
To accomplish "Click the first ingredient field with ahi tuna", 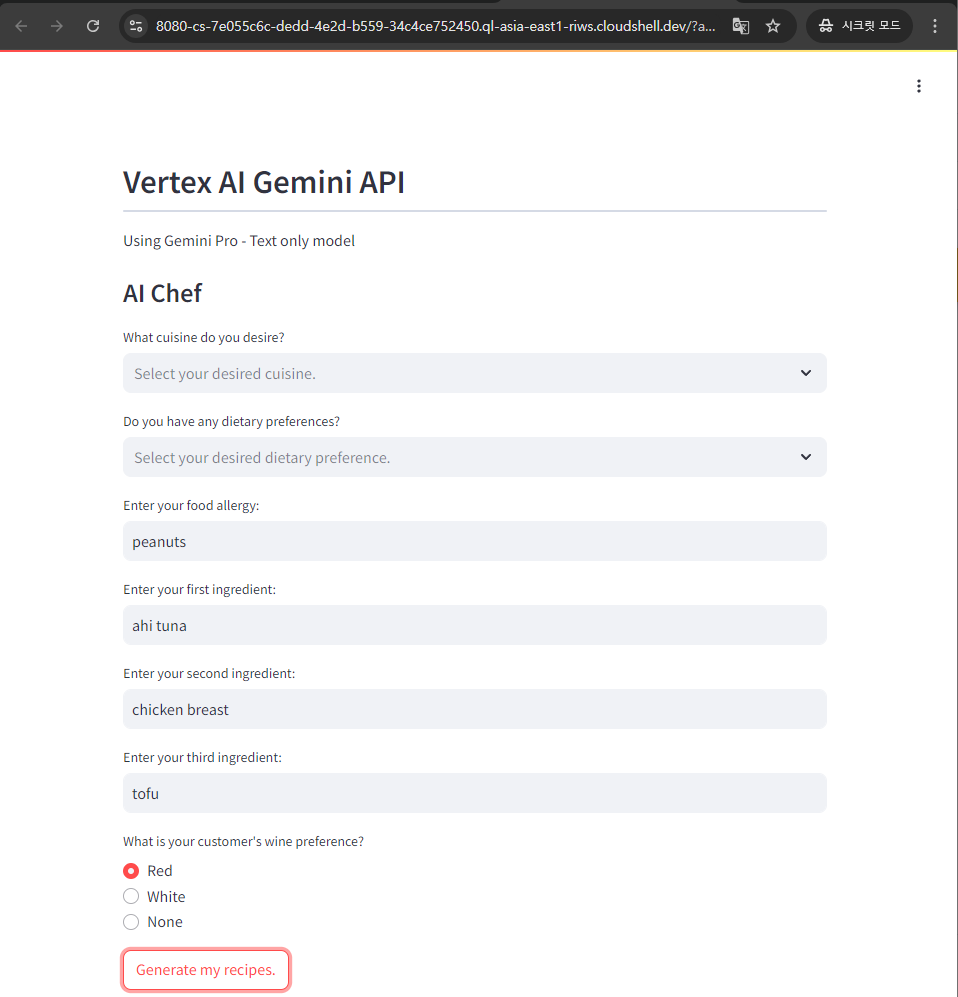I will pos(474,625).
